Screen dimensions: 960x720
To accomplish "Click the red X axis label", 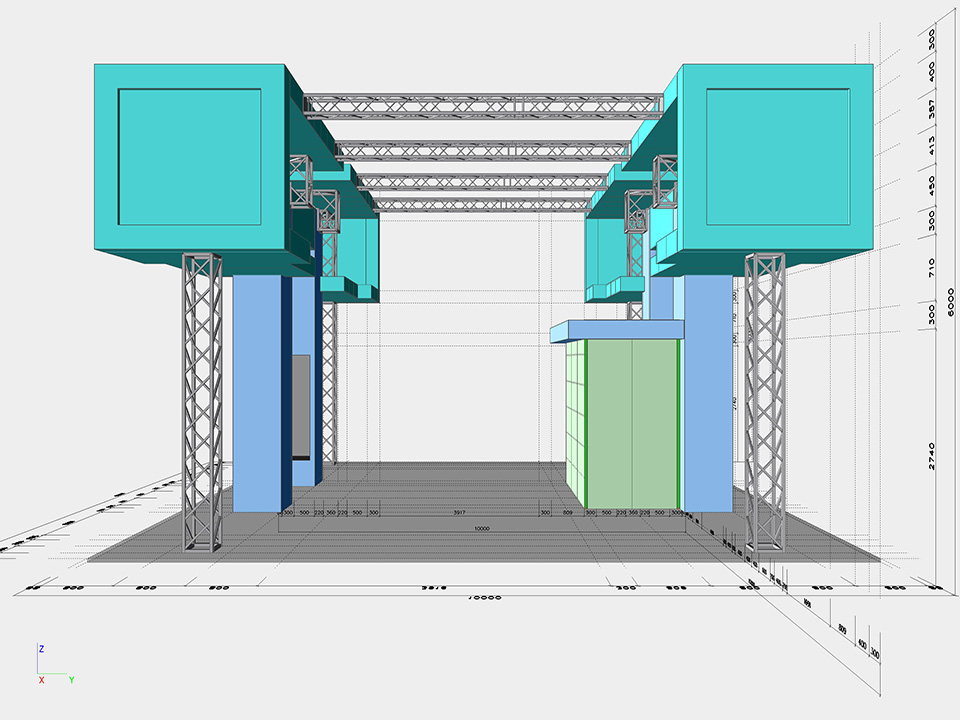I will [x=41, y=680].
